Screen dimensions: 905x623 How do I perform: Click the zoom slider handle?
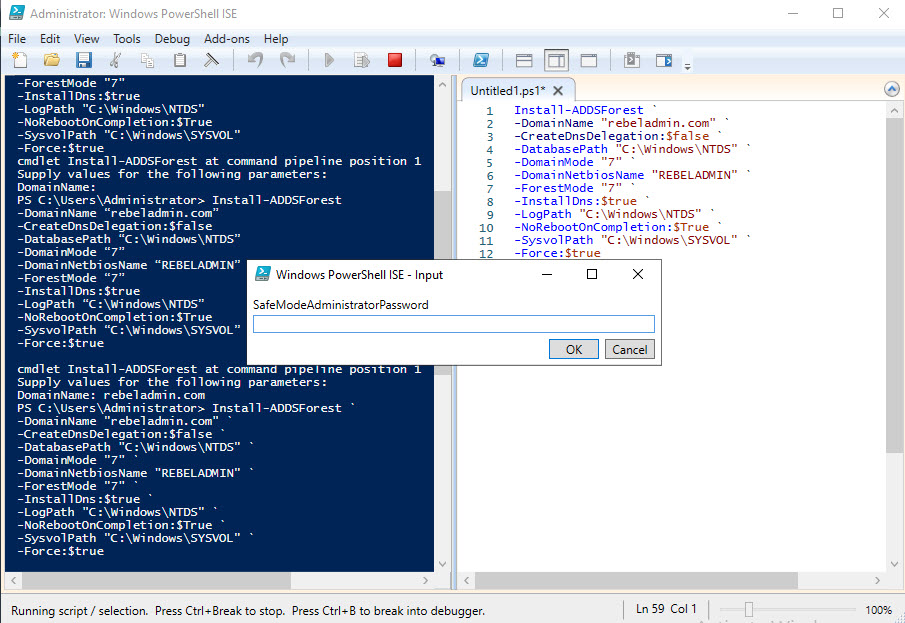(749, 609)
